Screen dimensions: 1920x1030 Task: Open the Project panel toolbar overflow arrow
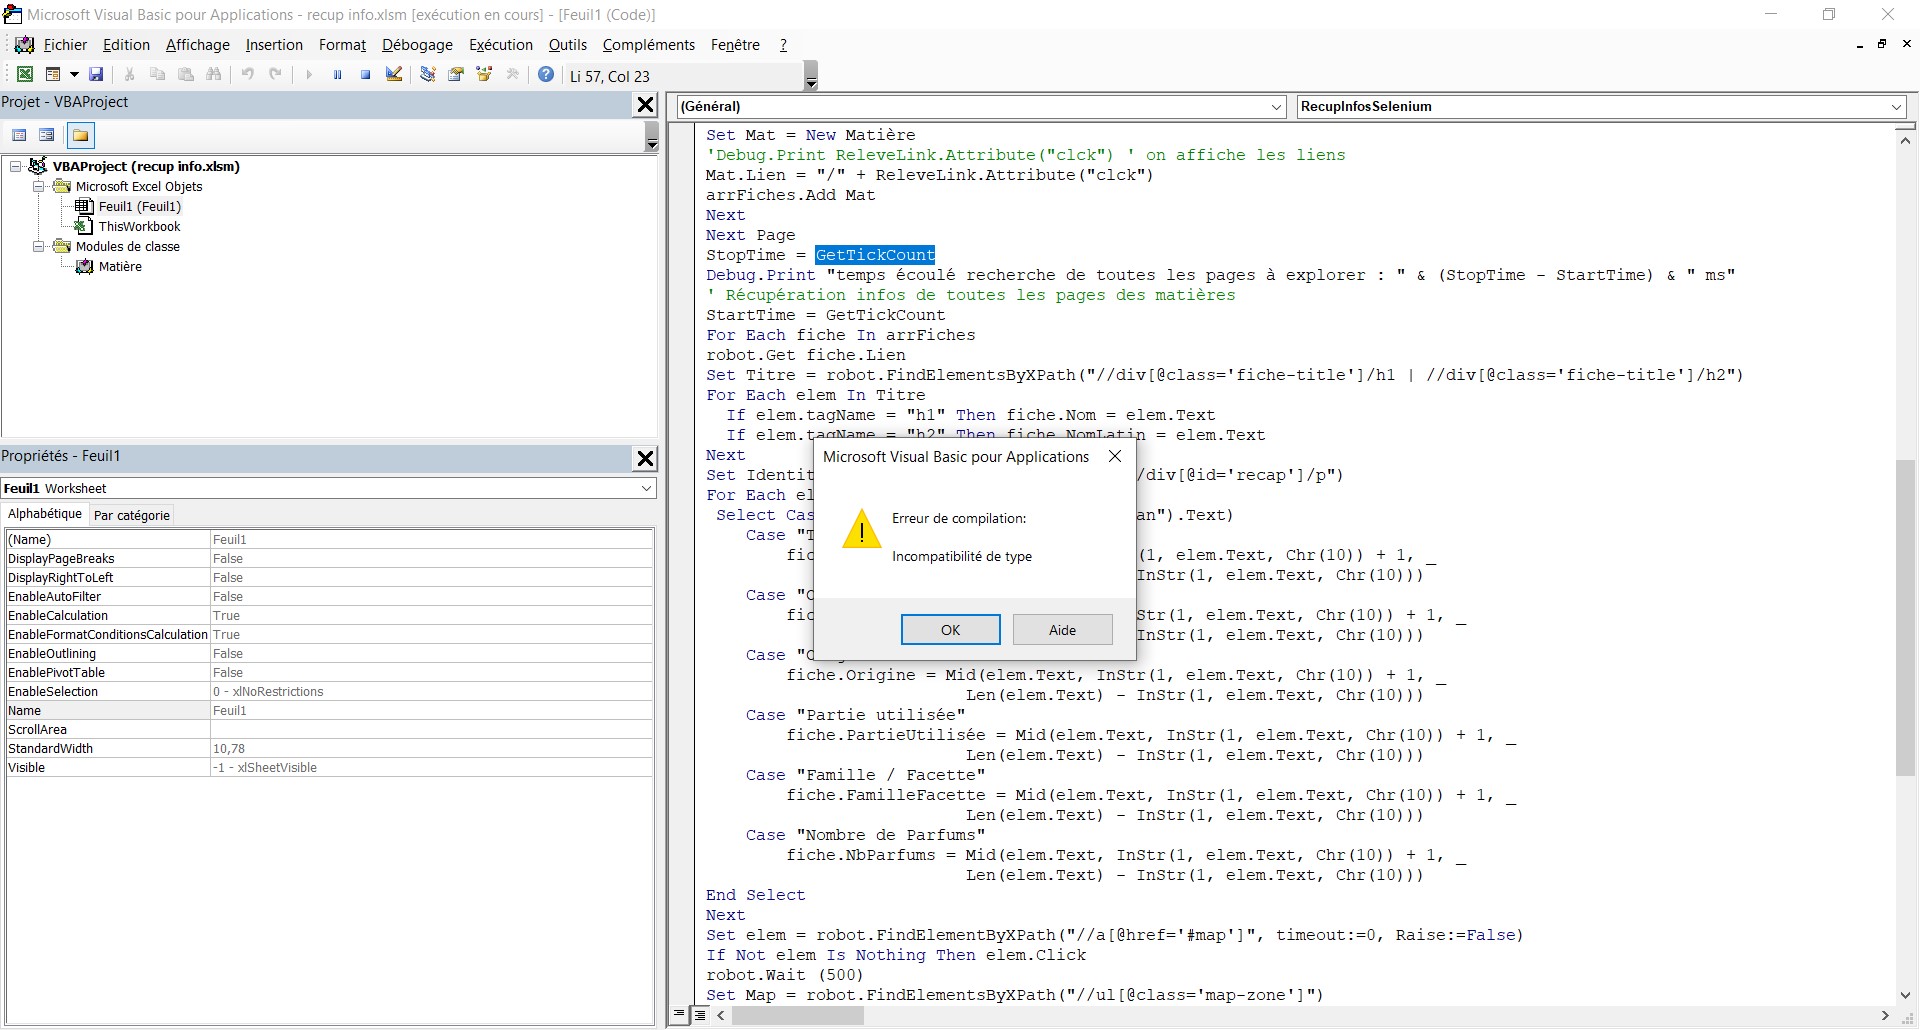pos(652,136)
